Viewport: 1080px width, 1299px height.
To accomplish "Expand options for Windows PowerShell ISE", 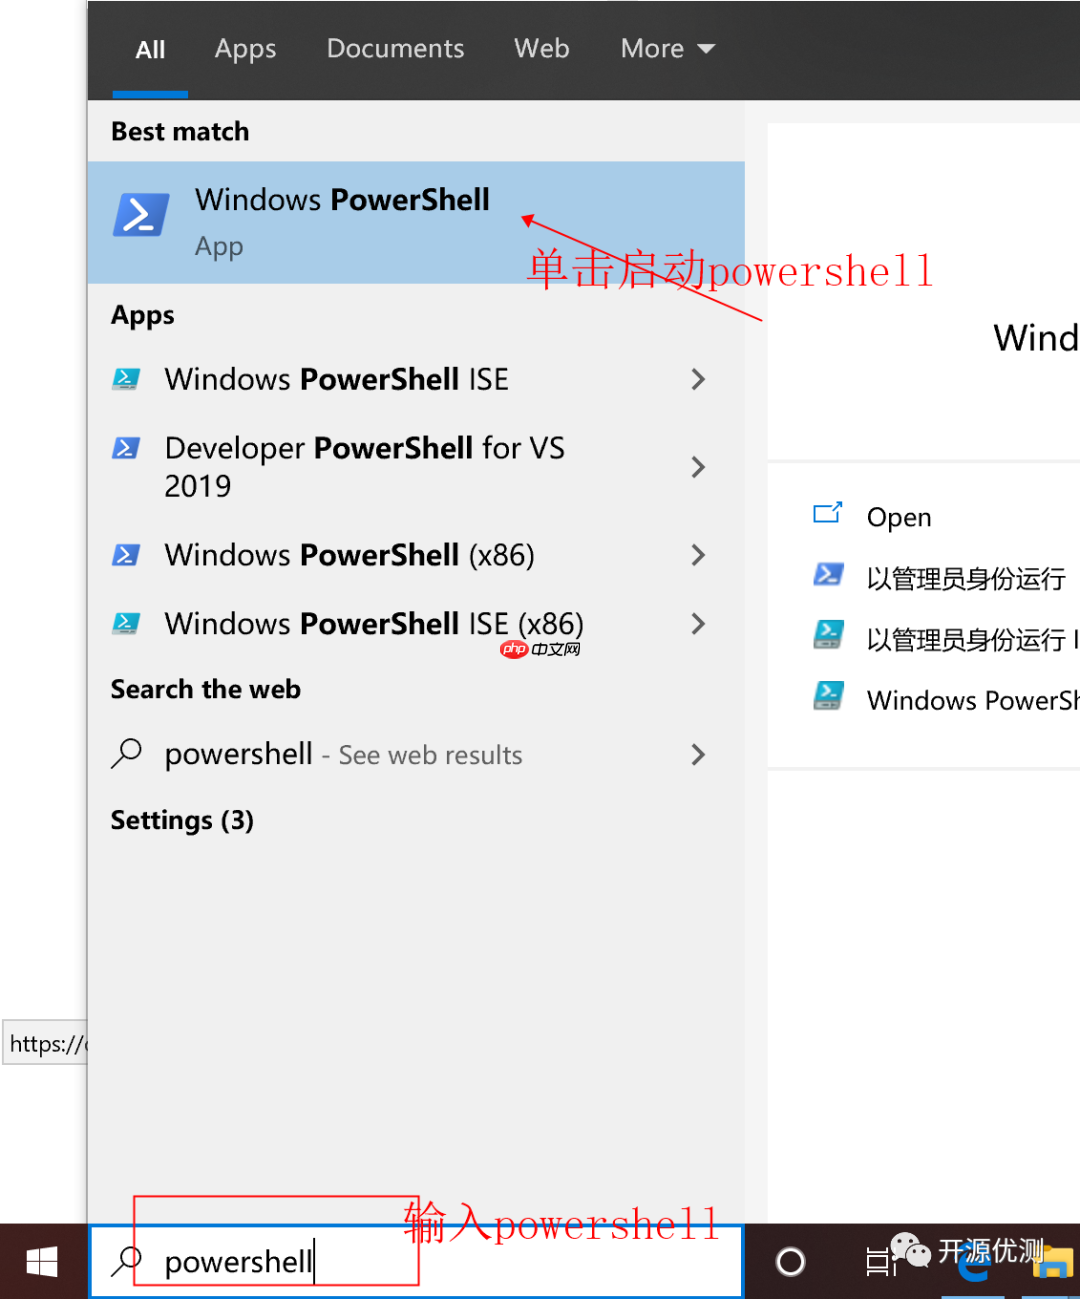I will click(698, 379).
